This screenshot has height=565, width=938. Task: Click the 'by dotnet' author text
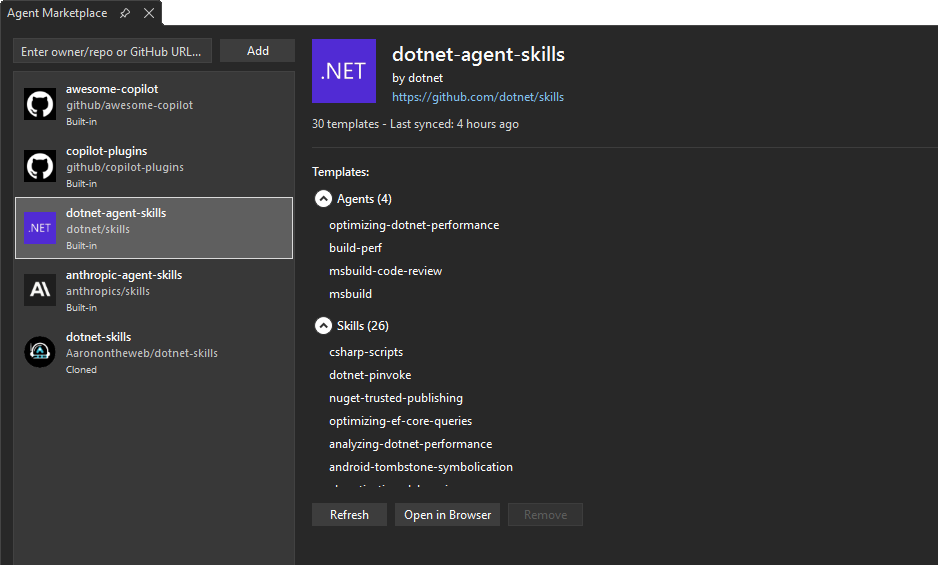coord(418,78)
